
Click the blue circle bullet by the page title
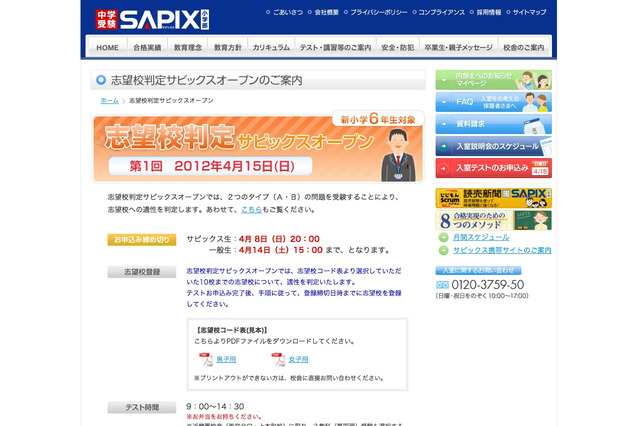point(101,80)
